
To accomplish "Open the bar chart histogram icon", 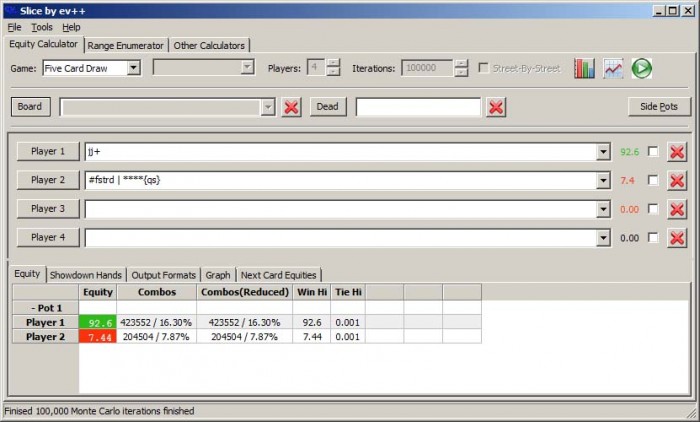I will [584, 68].
